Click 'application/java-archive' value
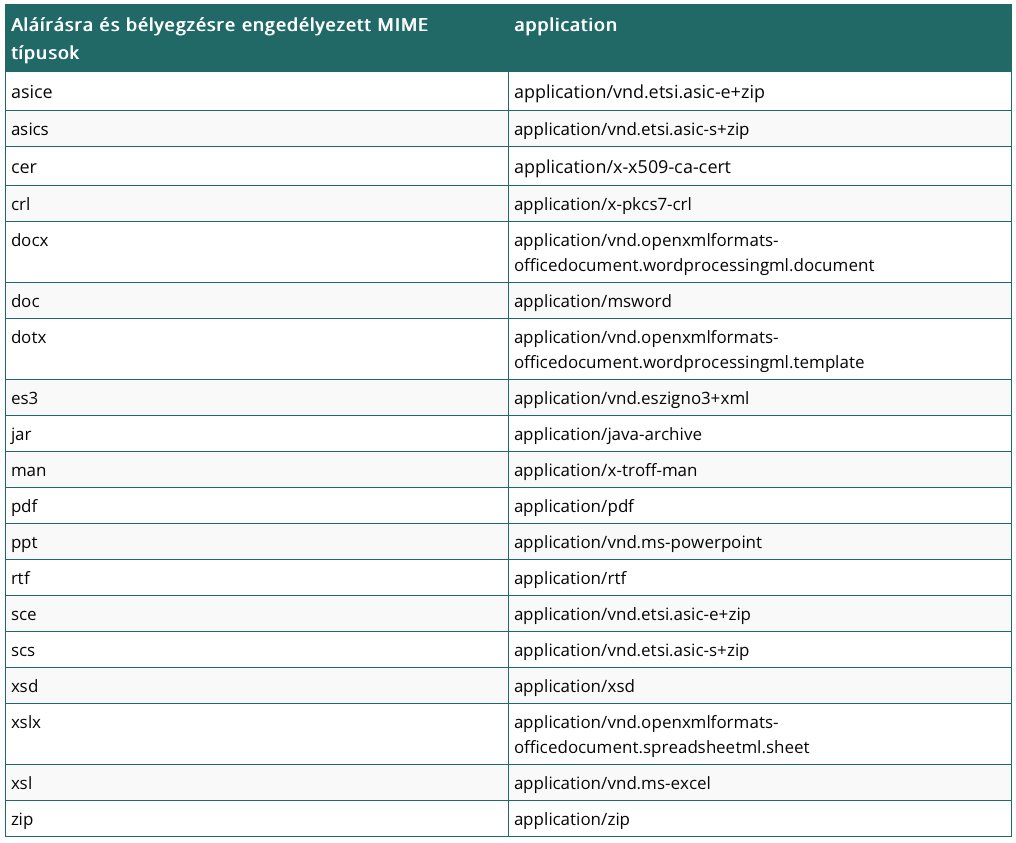 tap(608, 434)
